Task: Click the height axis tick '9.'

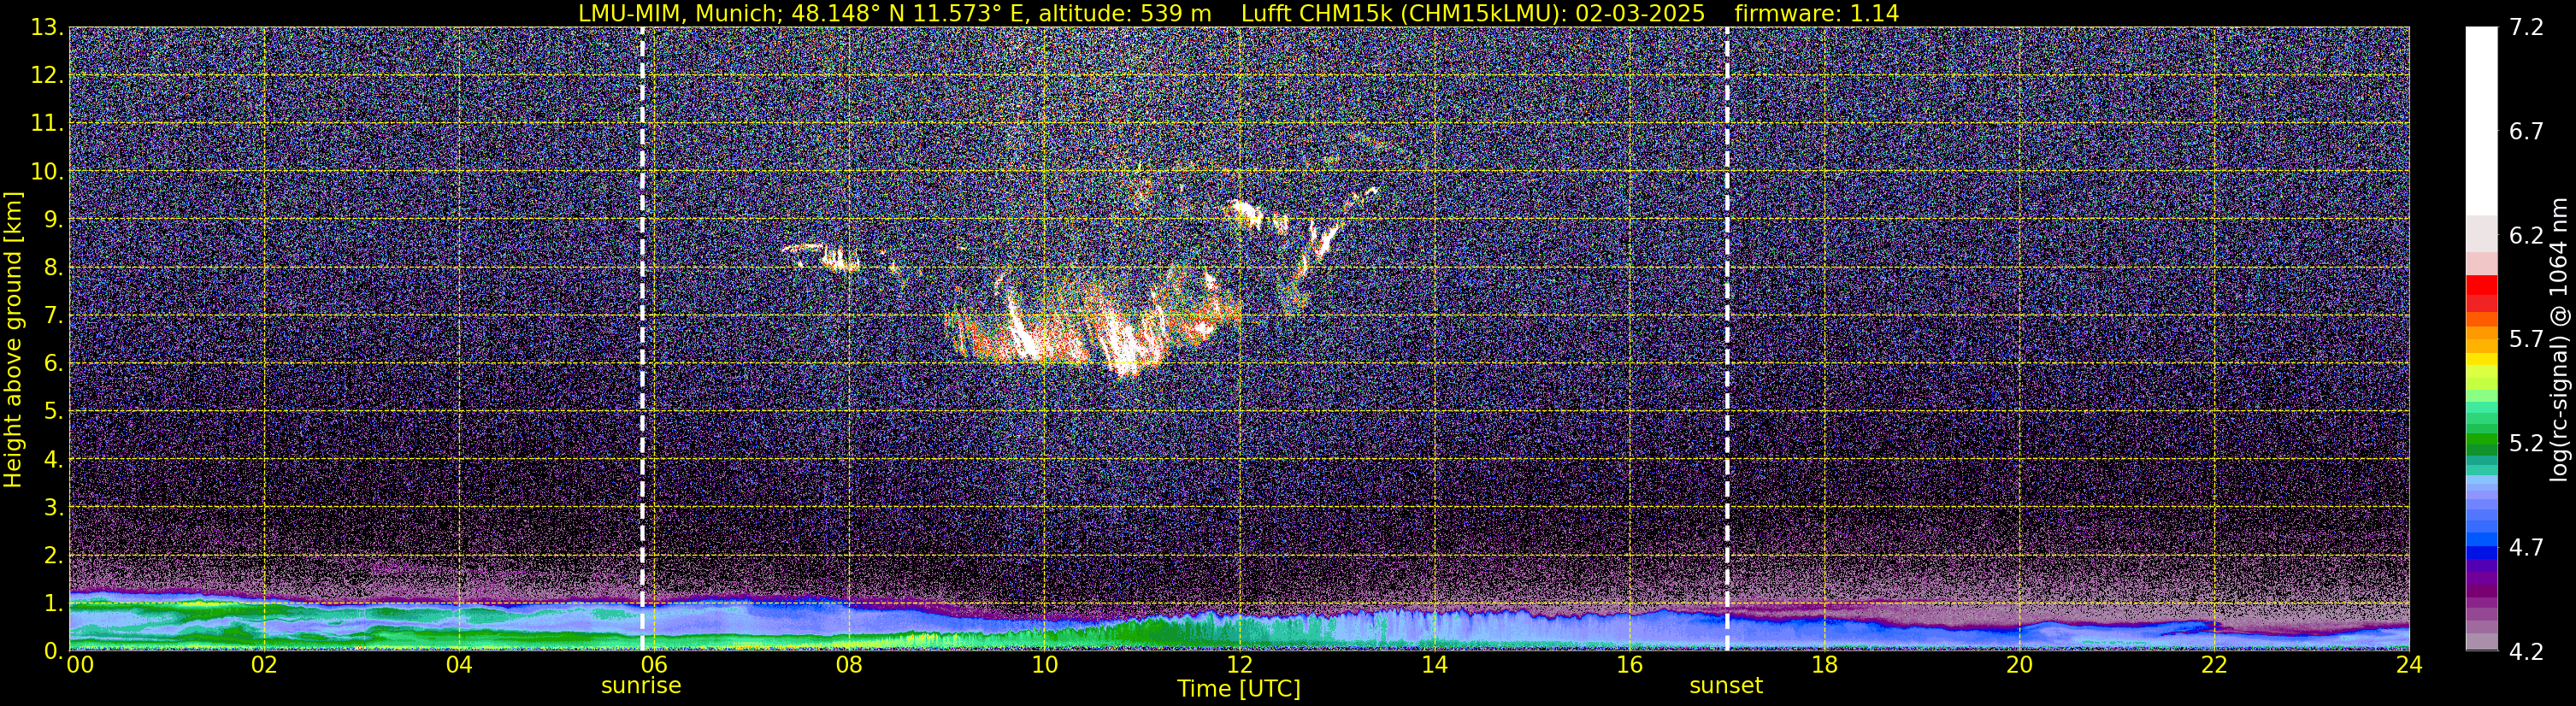Action: (53, 220)
